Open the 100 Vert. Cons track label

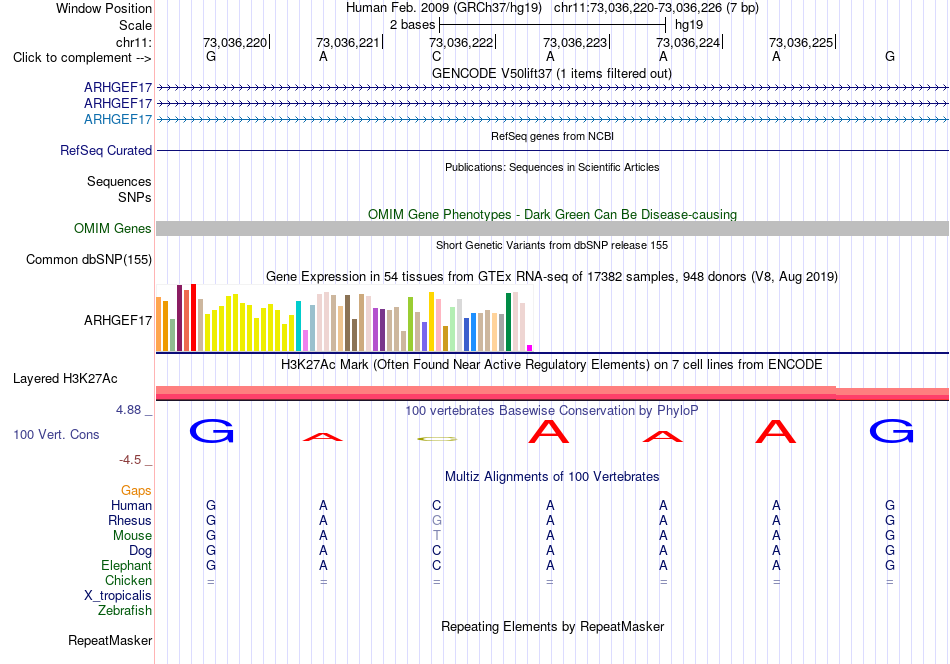coord(56,434)
